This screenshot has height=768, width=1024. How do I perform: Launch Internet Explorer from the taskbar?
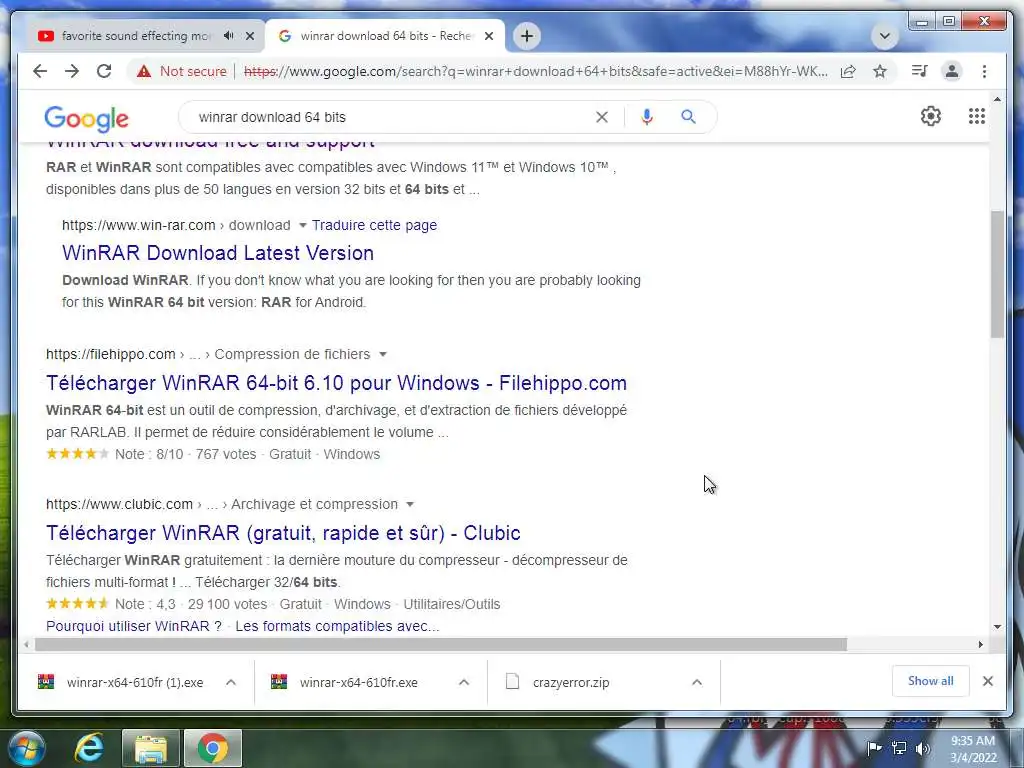89,748
